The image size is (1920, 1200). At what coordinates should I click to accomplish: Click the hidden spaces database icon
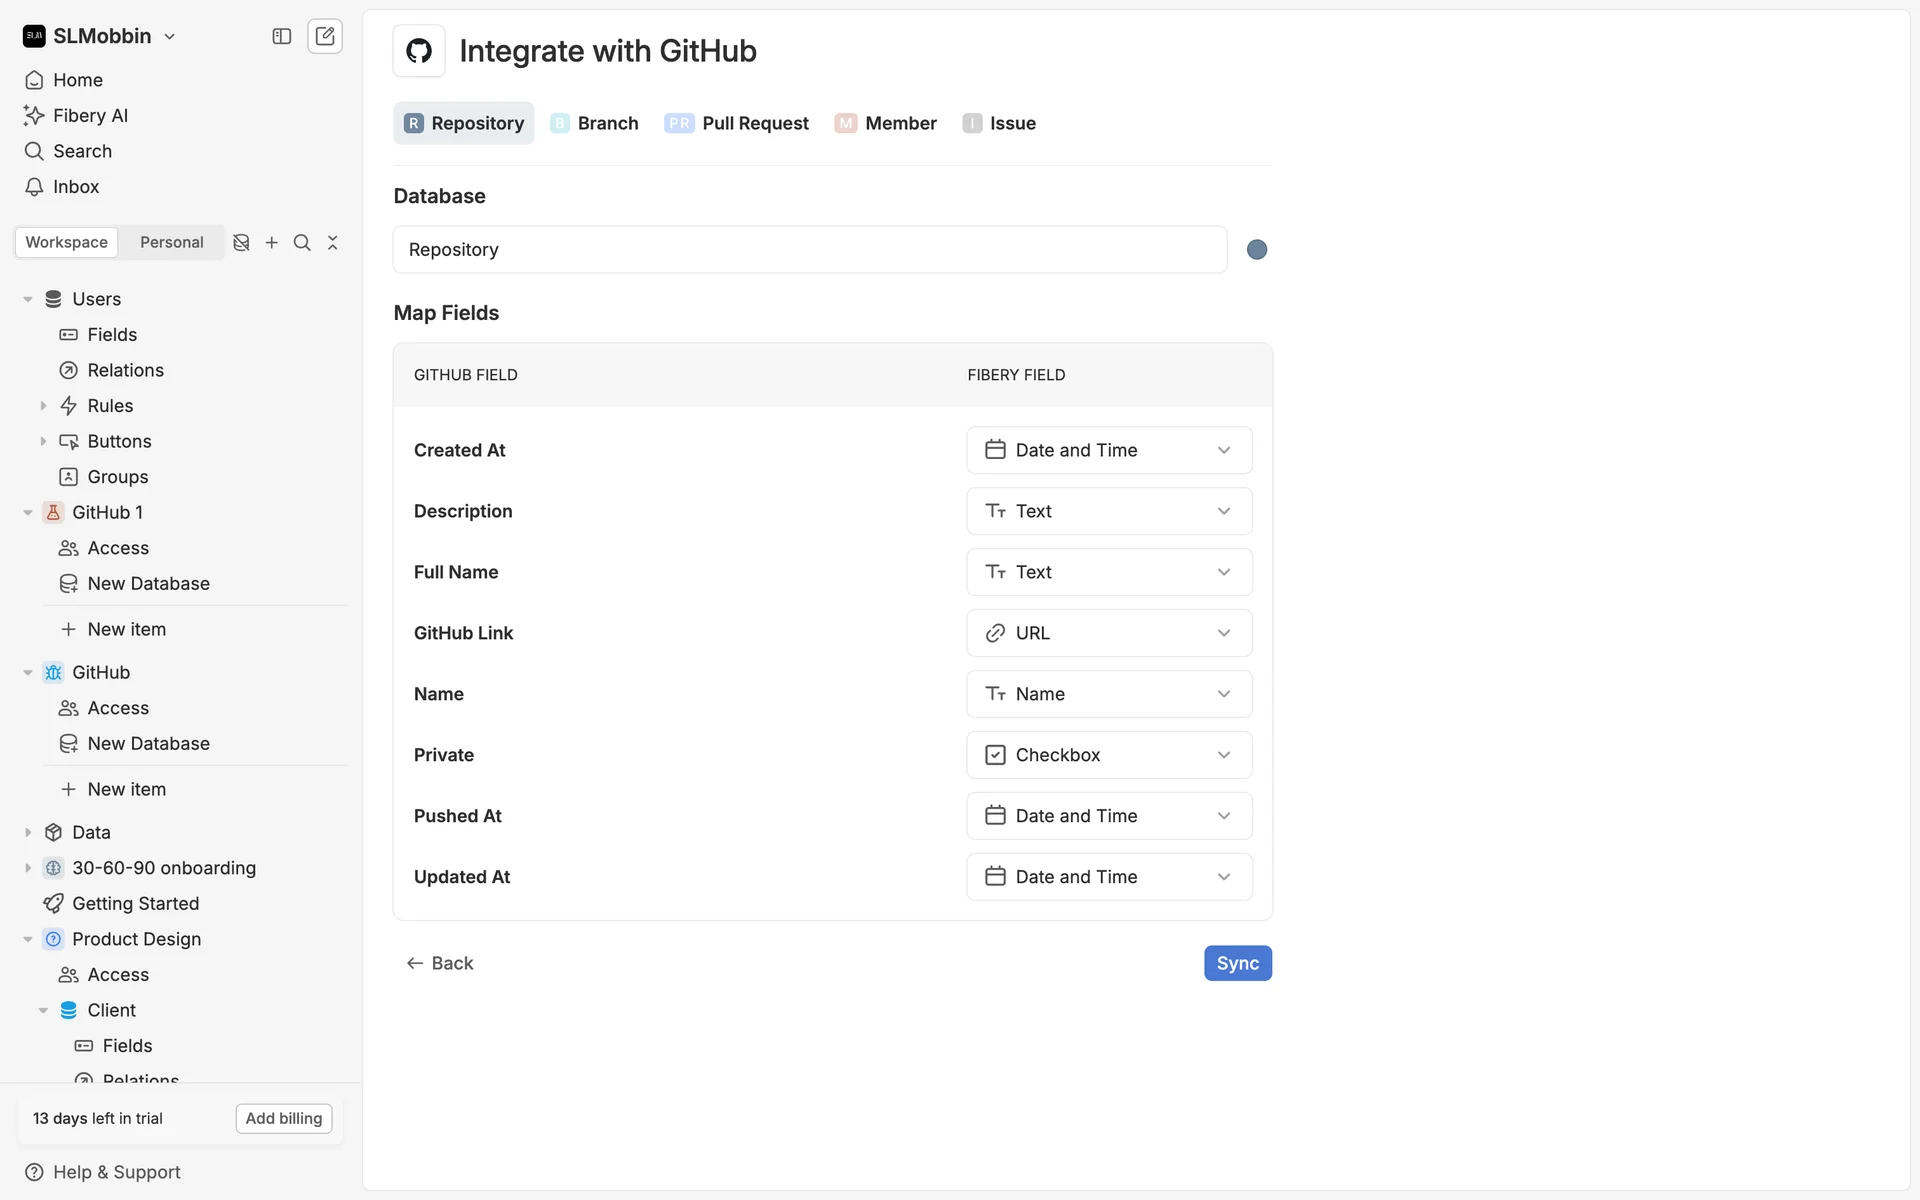pyautogui.click(x=241, y=242)
